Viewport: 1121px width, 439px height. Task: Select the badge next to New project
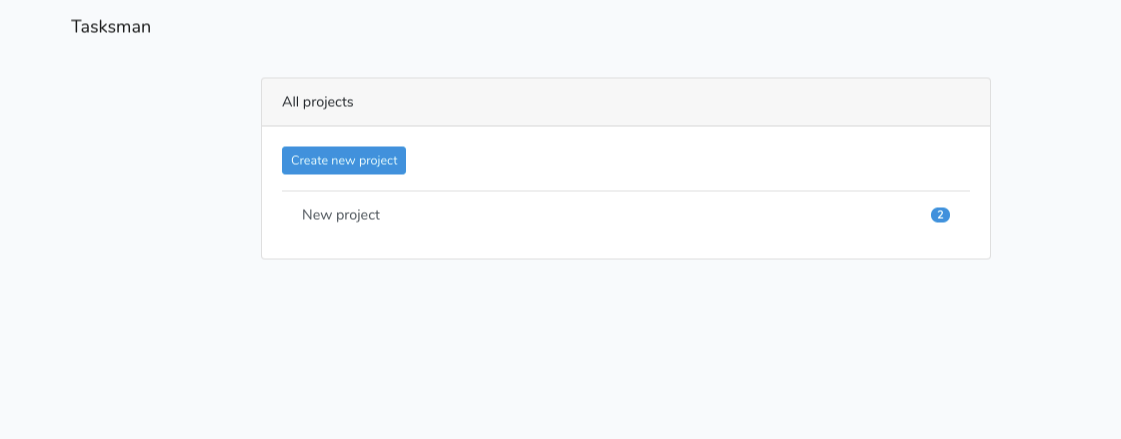pos(940,214)
